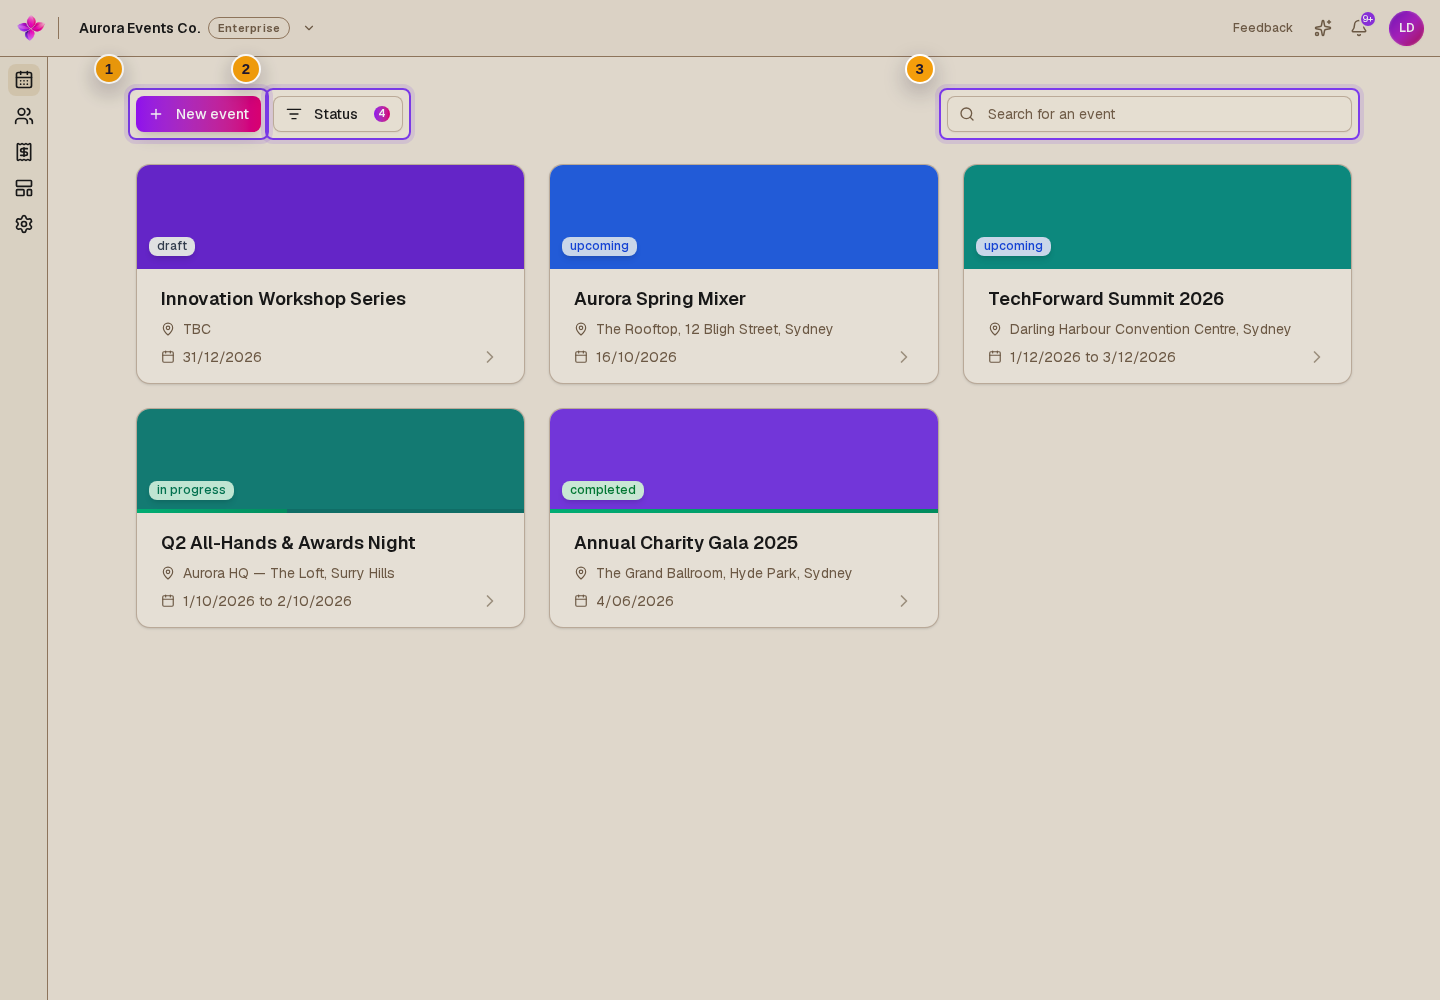The height and width of the screenshot is (1000, 1440).
Task: Open the TechForward Summit 2026 chevron
Action: tap(1317, 357)
